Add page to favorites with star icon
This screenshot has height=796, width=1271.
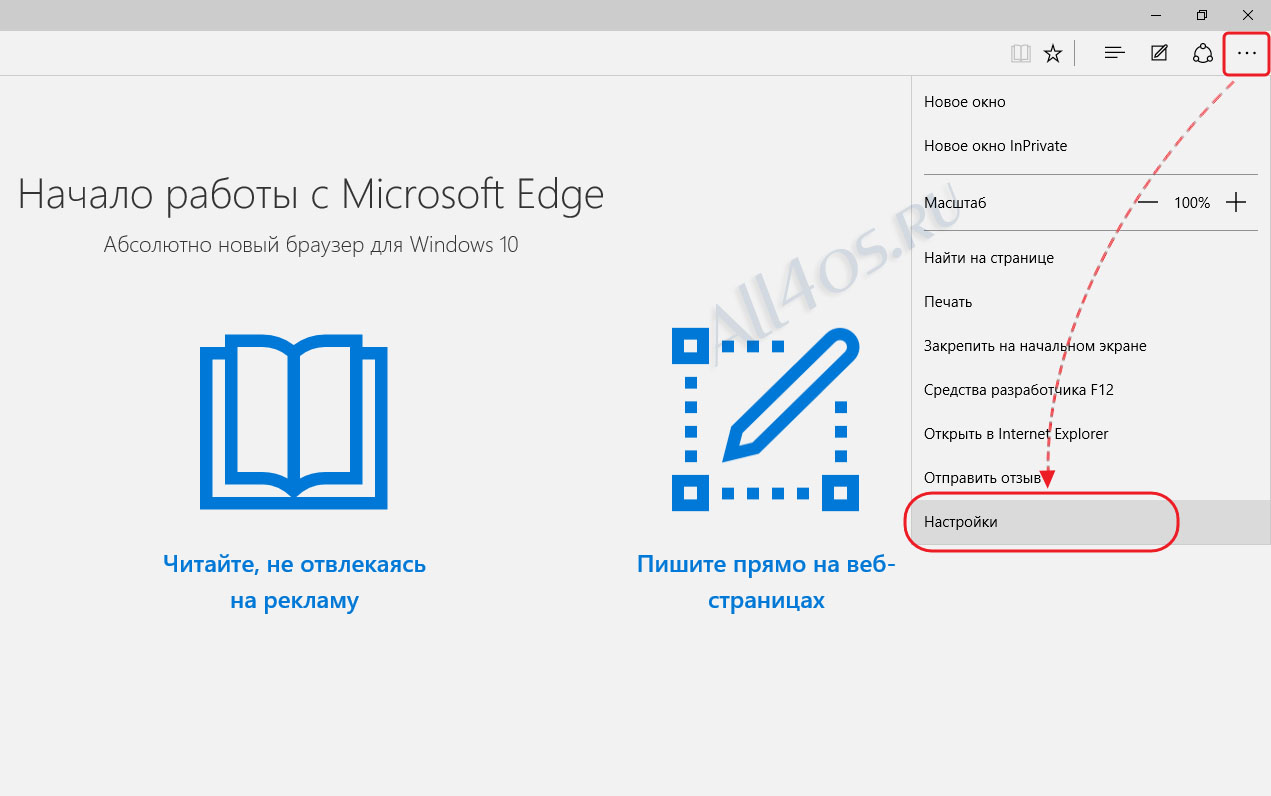click(x=1053, y=53)
